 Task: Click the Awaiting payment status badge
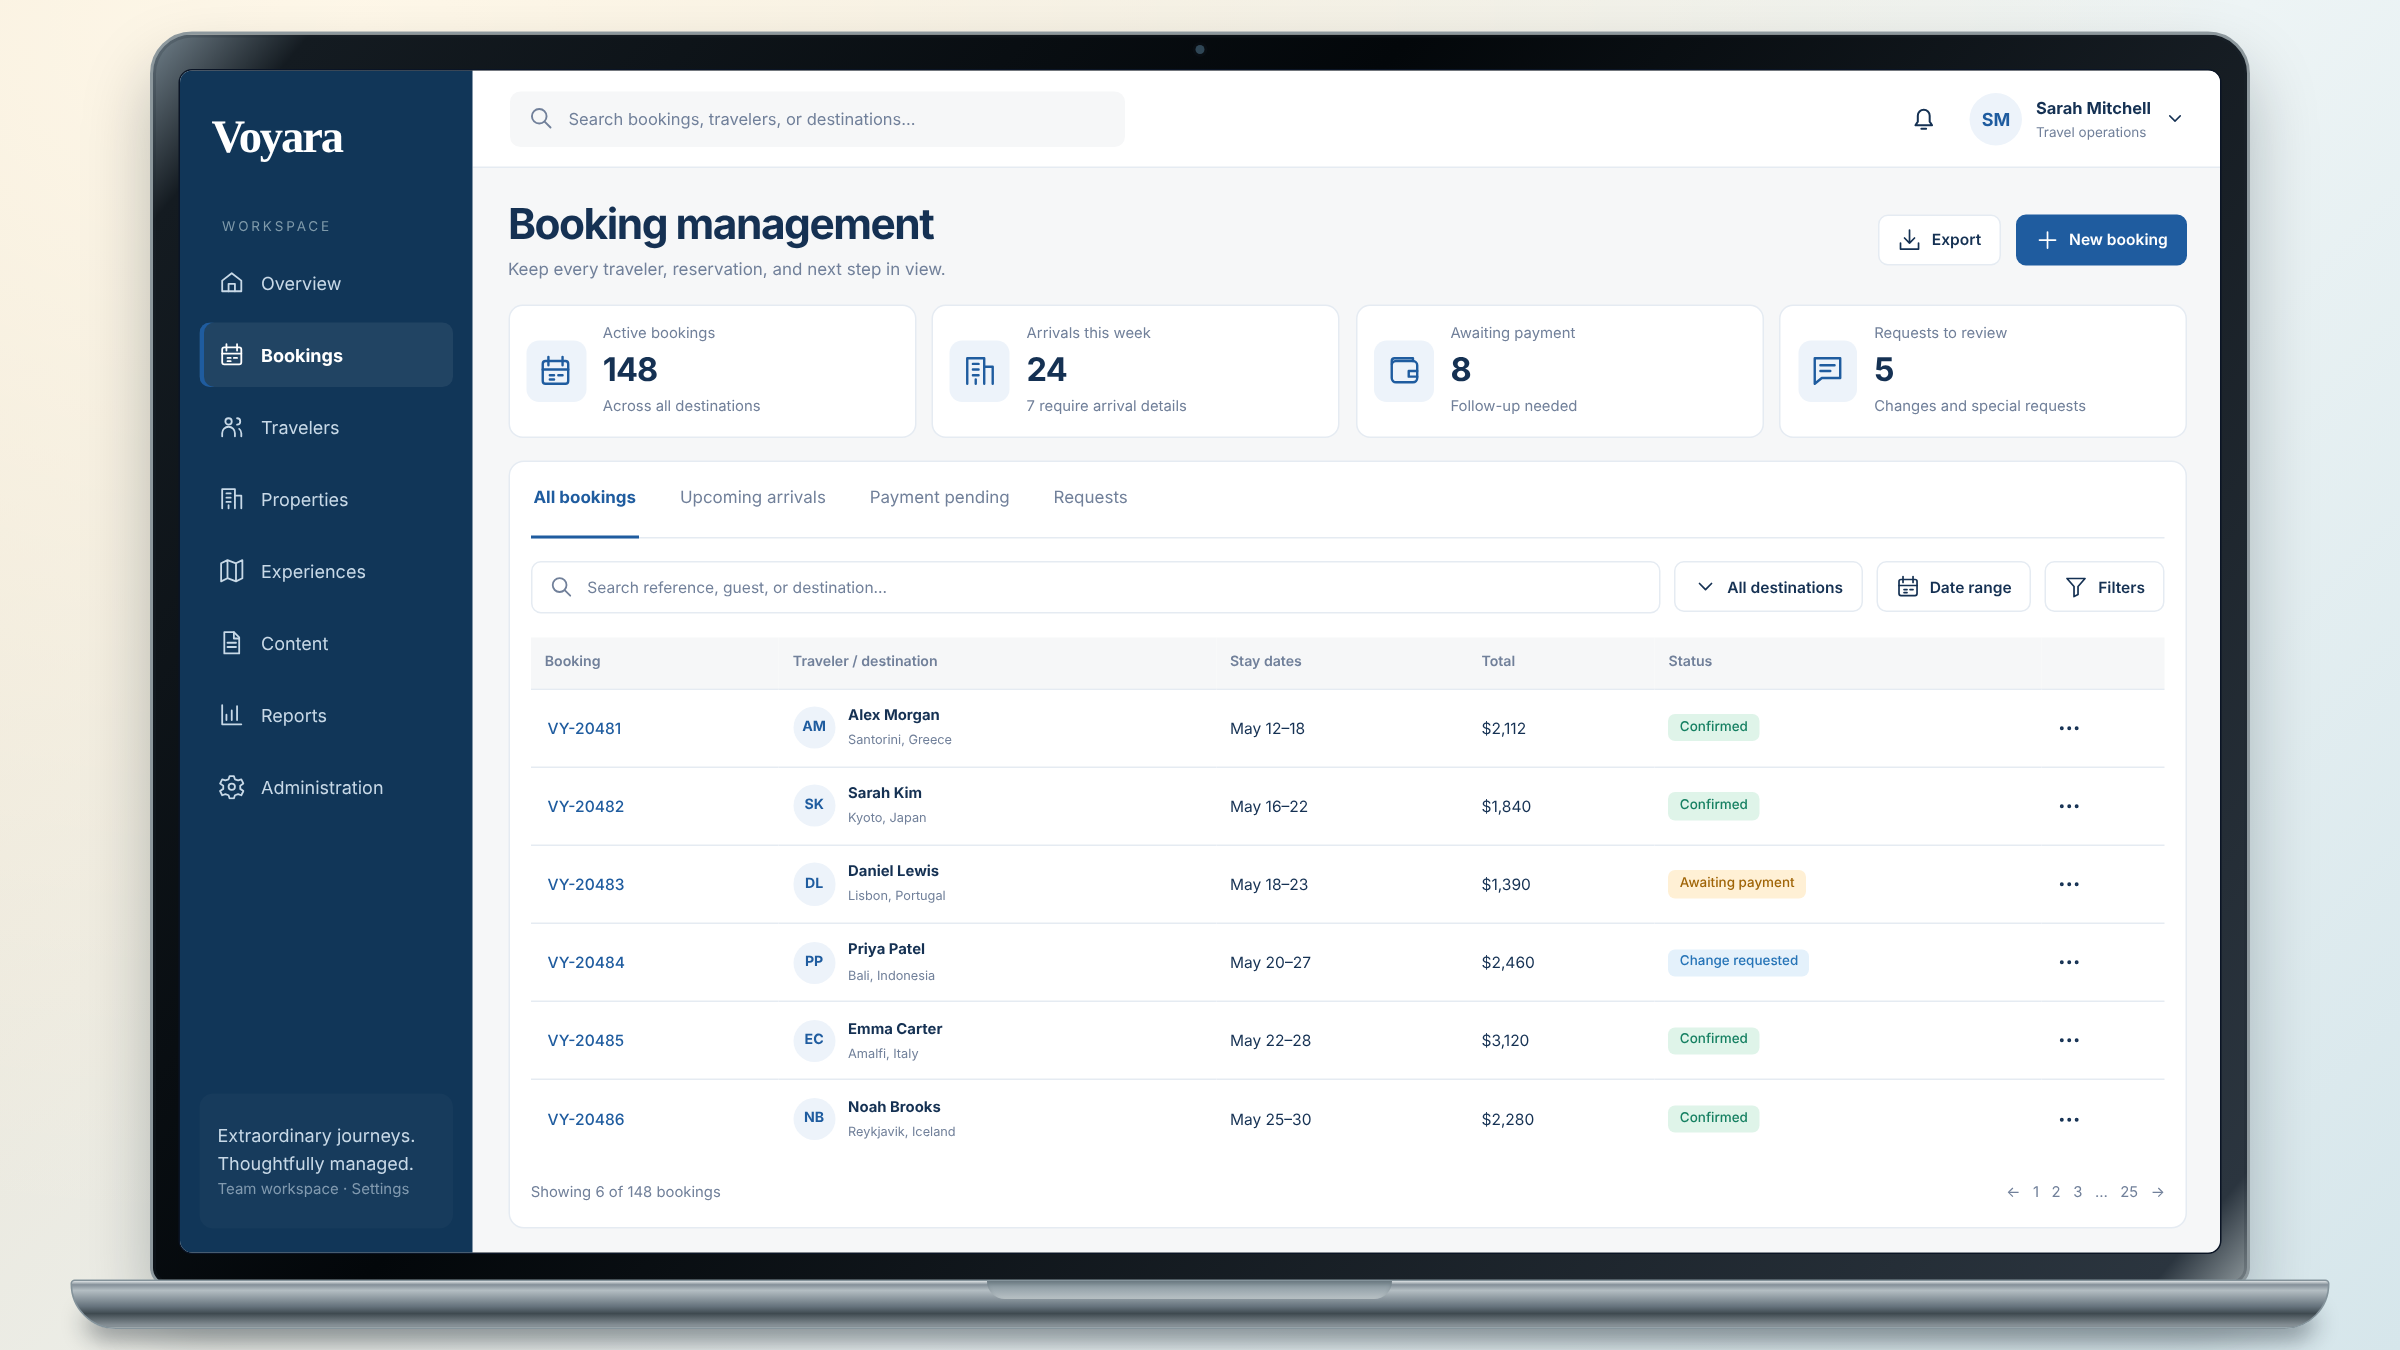click(x=1736, y=883)
